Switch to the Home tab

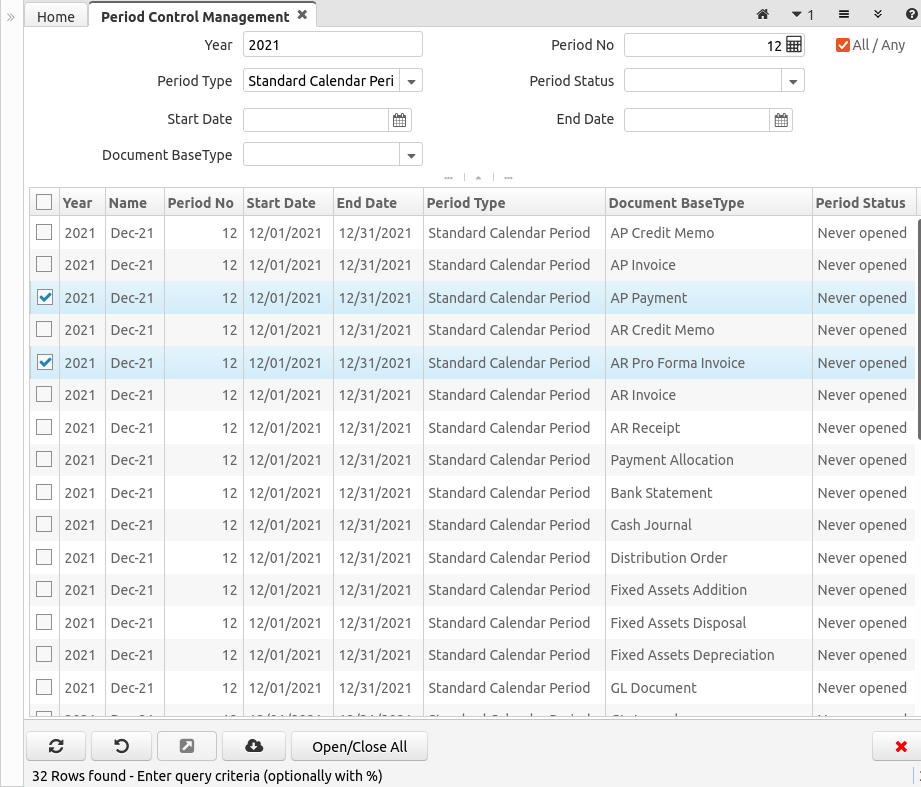click(56, 17)
